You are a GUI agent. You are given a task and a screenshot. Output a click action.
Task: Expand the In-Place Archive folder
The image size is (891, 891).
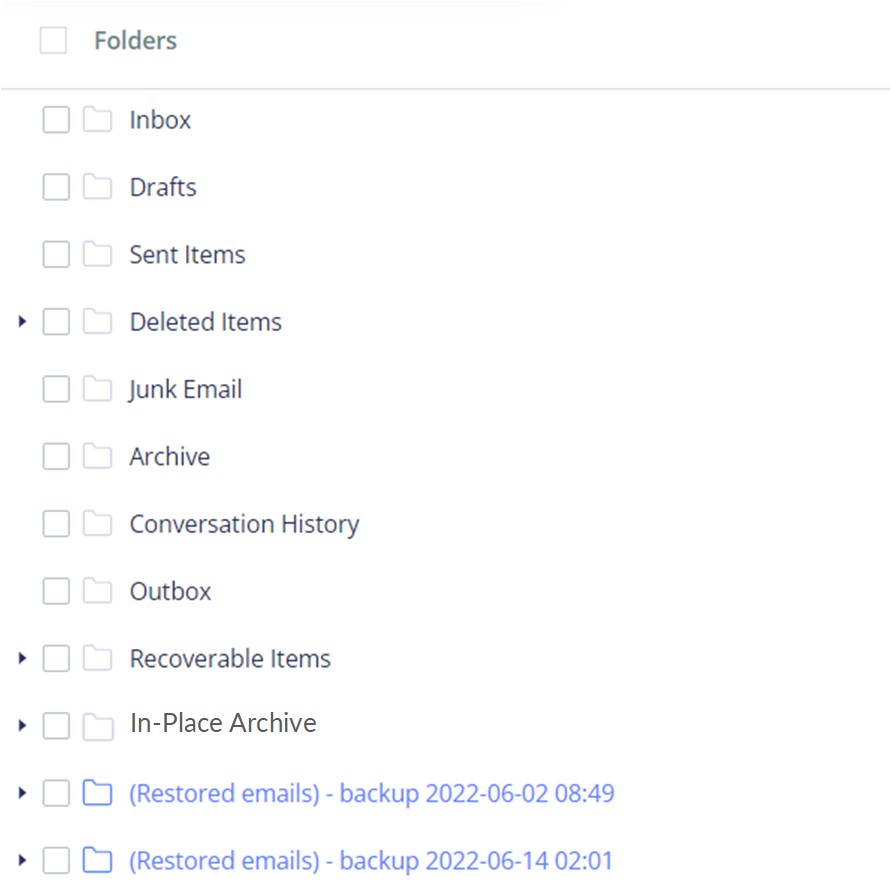point(21,725)
